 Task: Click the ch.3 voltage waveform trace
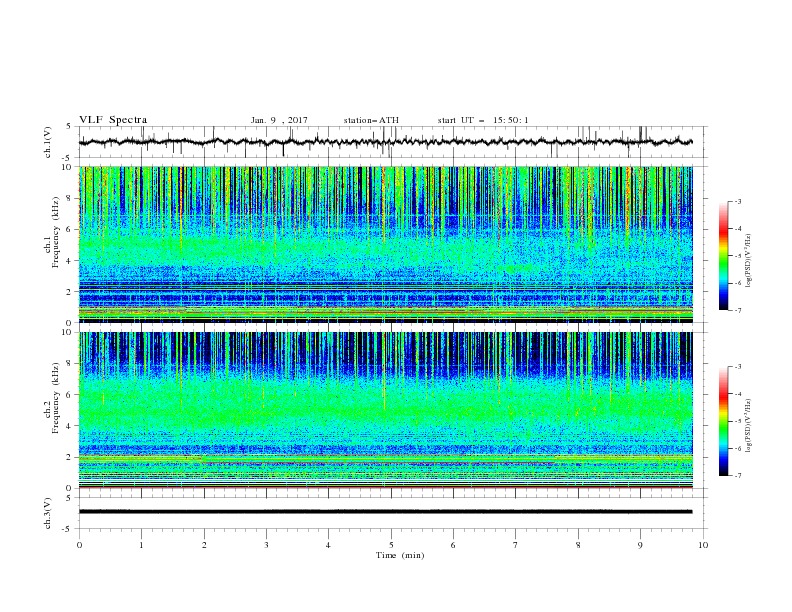[x=385, y=512]
